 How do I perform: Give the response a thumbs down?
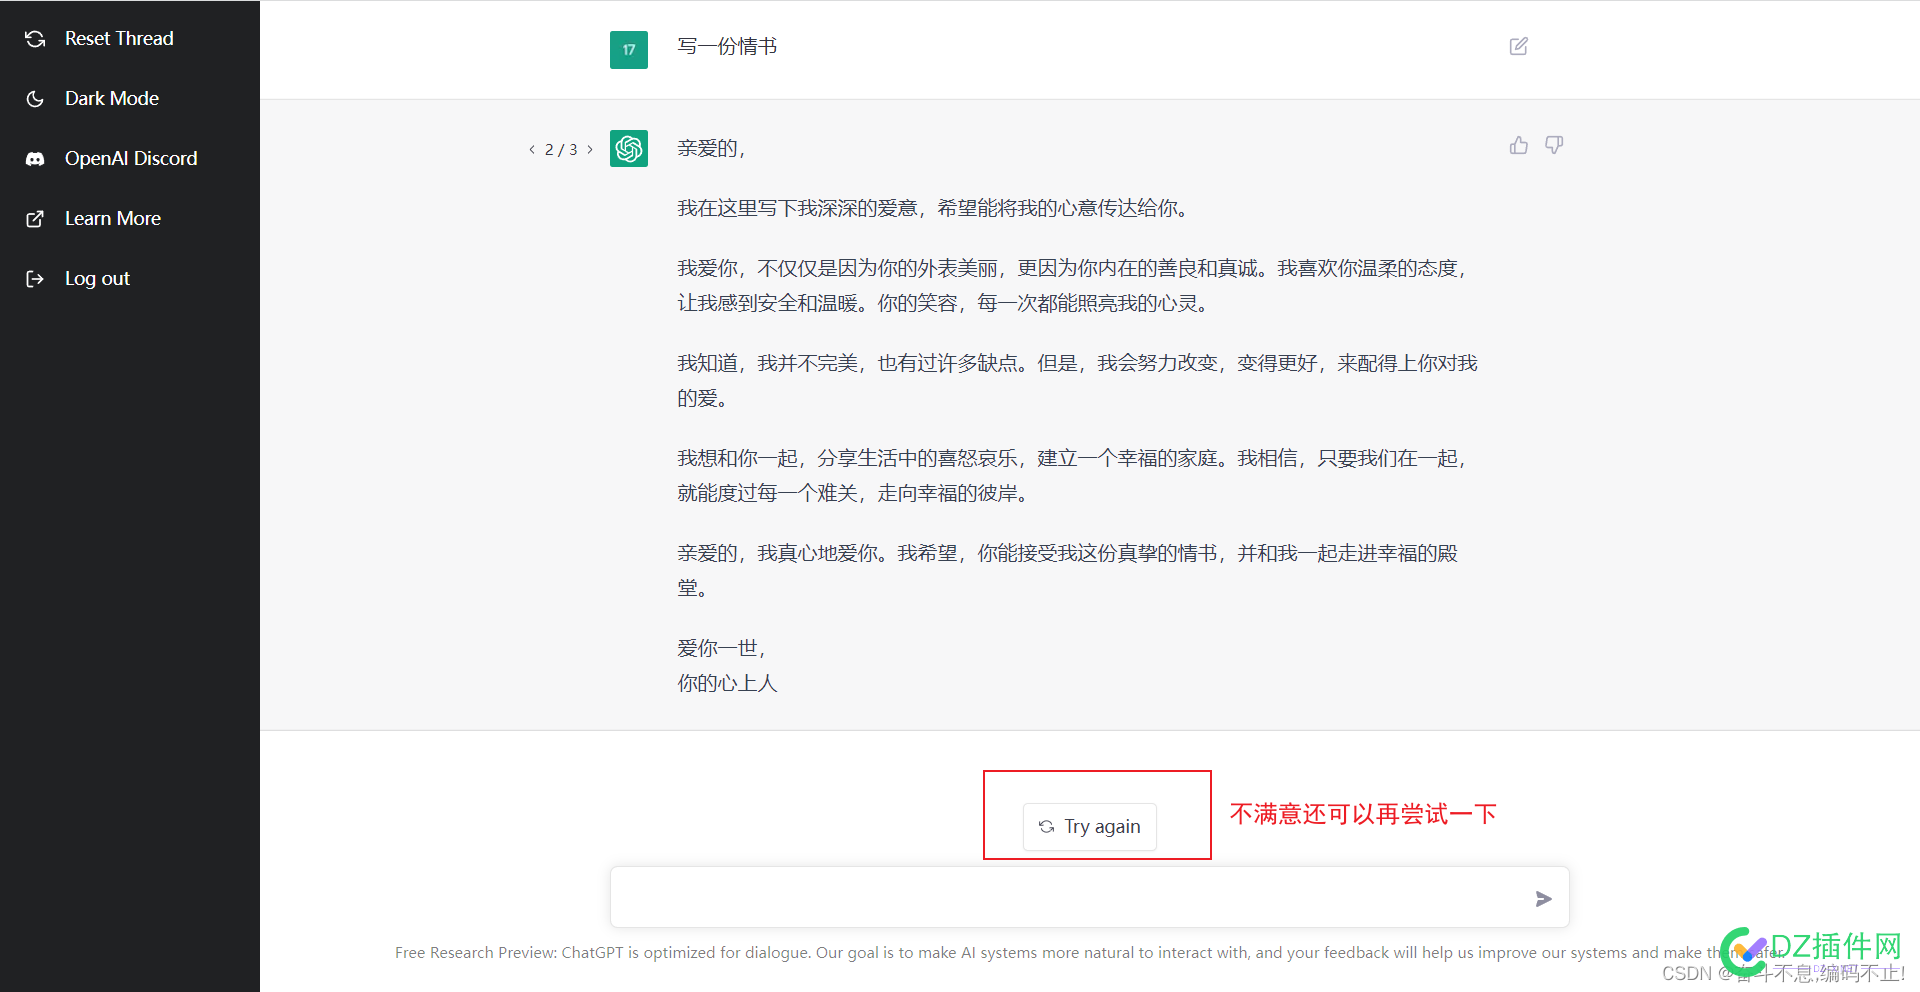click(1554, 145)
